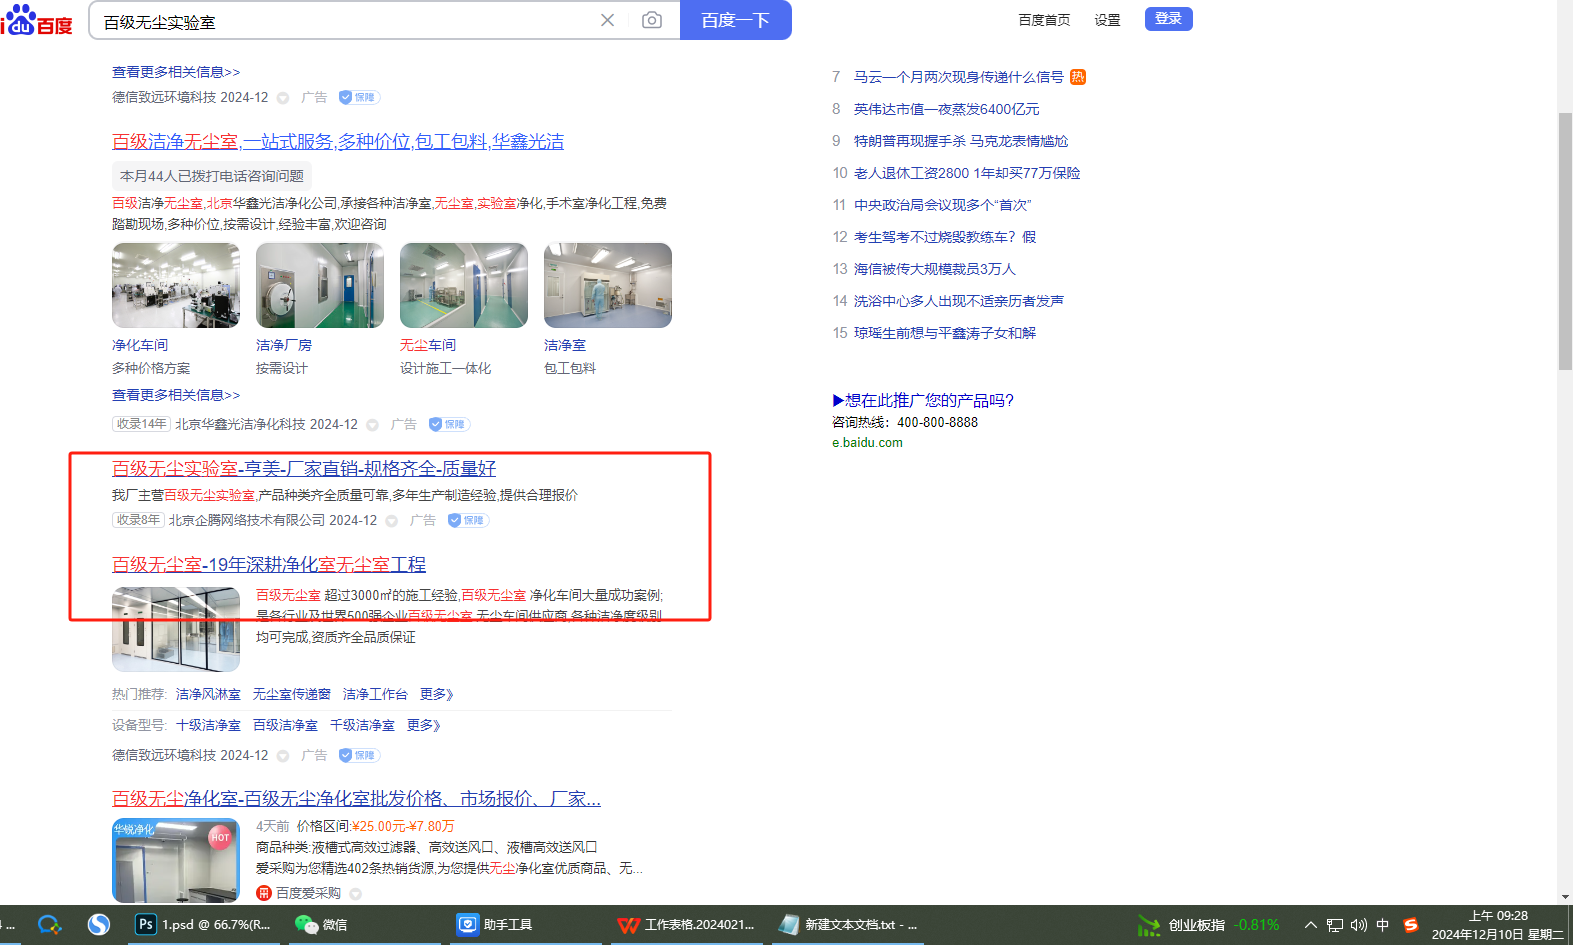
Task: Open network settings tray icon
Action: tap(1335, 925)
